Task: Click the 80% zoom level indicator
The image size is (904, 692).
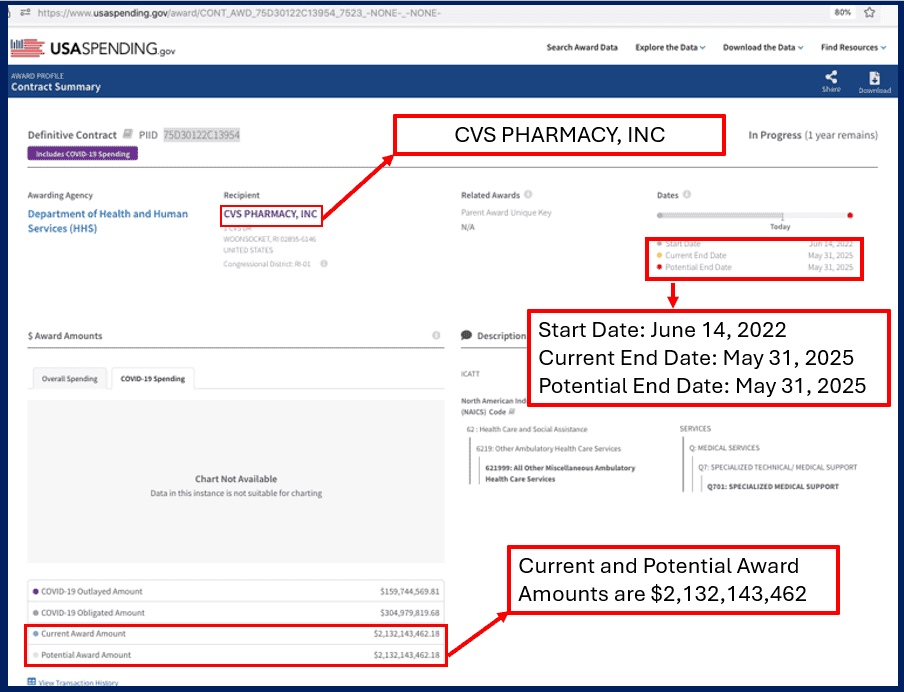Action: coord(842,12)
